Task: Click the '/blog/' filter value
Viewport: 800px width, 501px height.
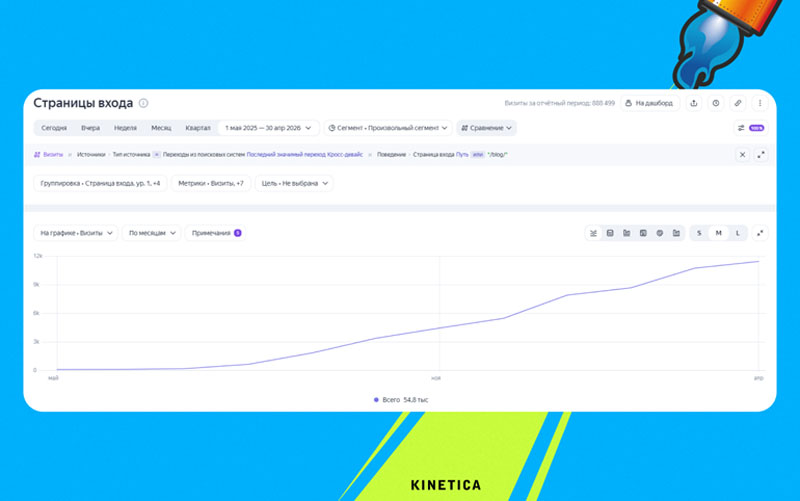Action: [x=497, y=155]
